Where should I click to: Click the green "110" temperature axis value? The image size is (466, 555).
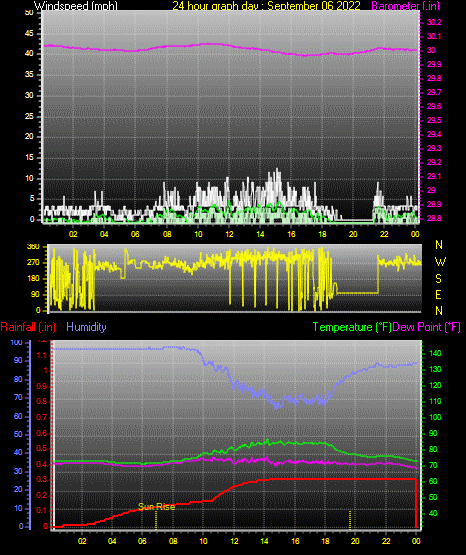[435, 401]
